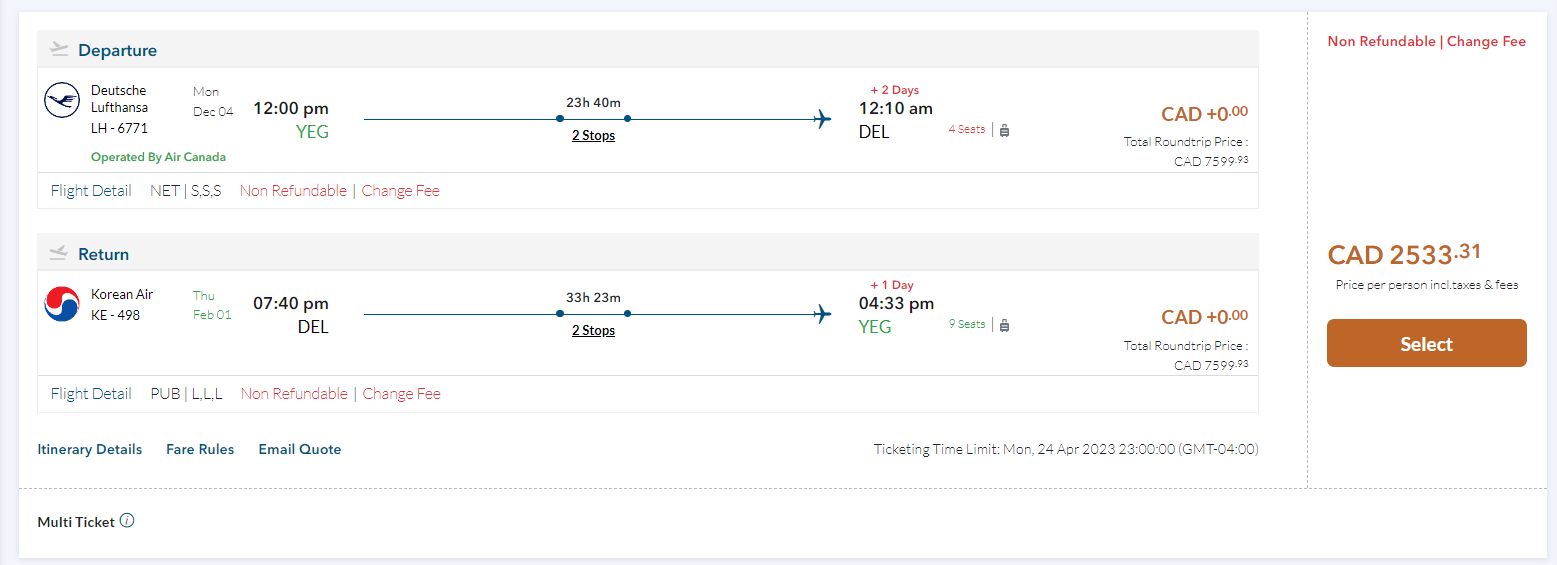
Task: Click airplane icon on DEL to YEG route
Action: pos(823,315)
